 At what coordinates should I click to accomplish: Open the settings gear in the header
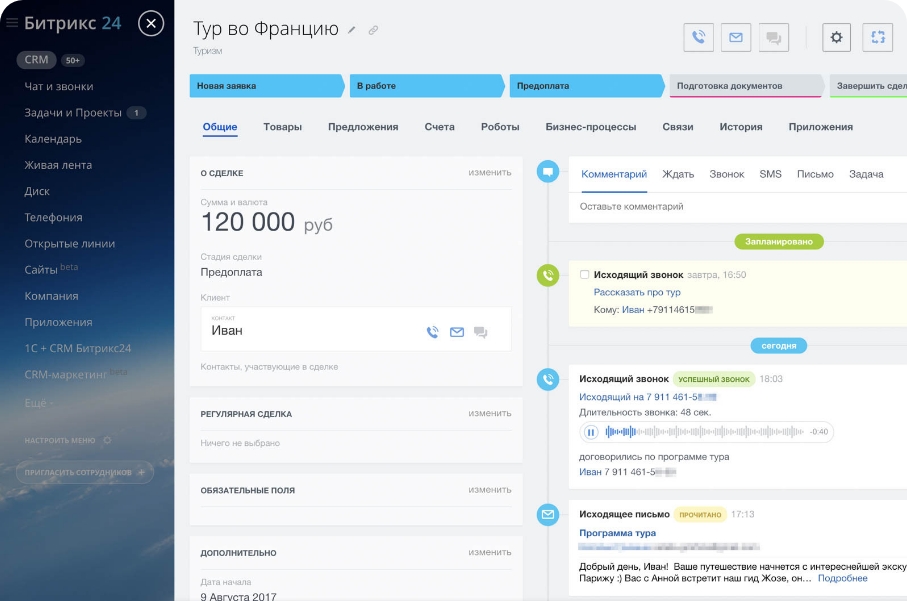coord(837,38)
